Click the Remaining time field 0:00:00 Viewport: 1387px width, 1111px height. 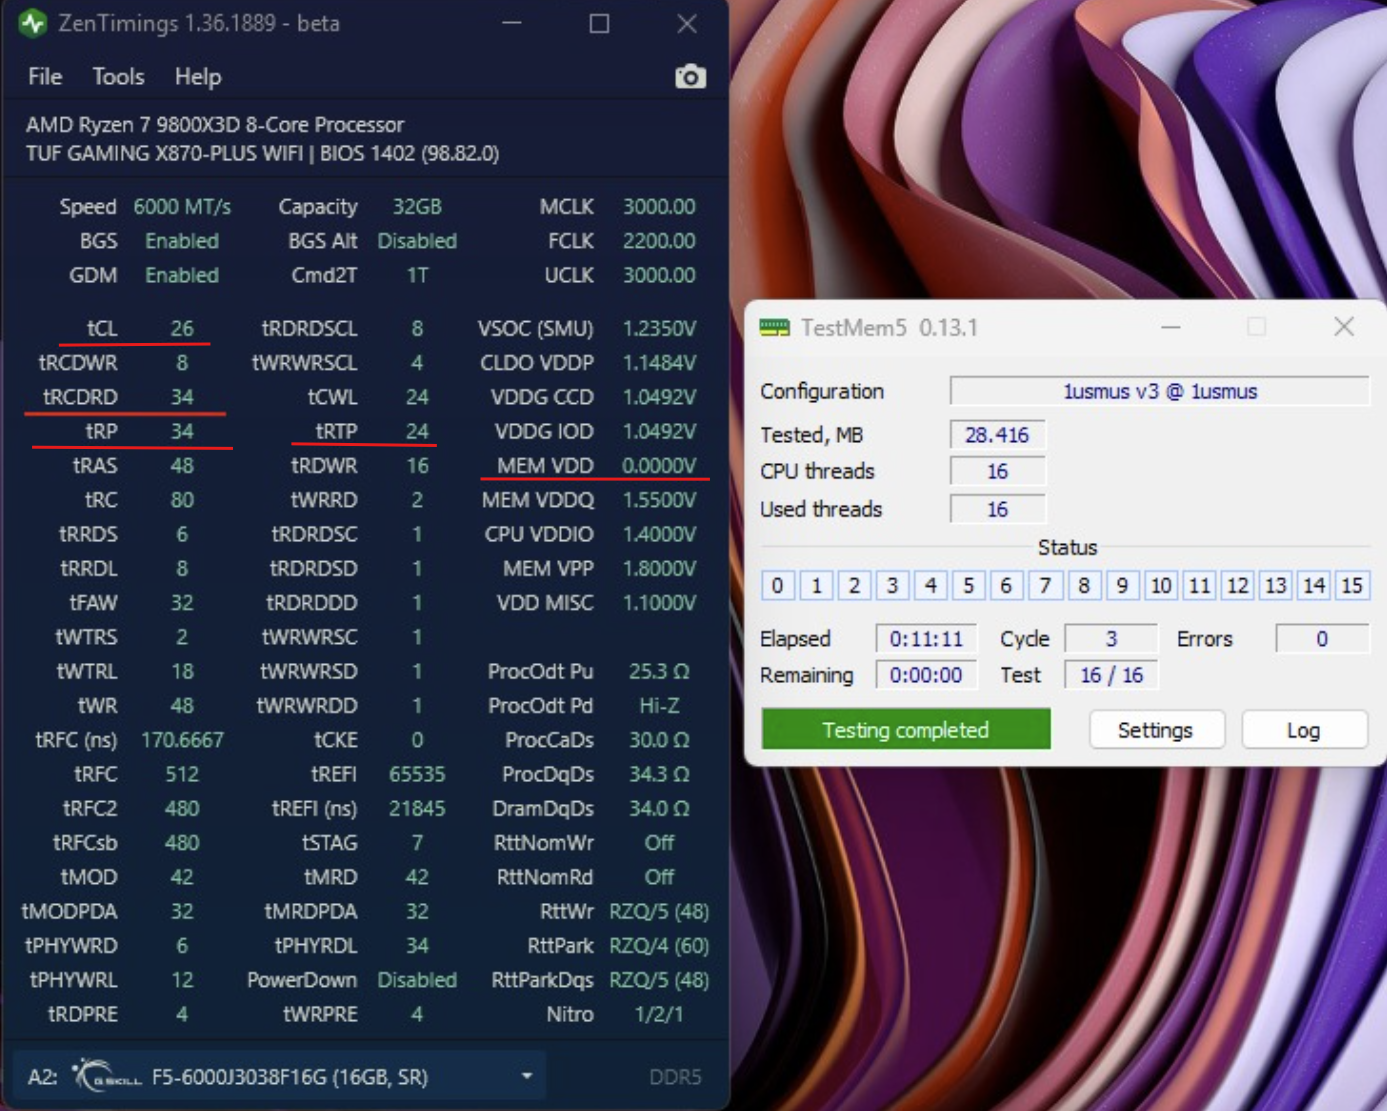[x=926, y=675]
